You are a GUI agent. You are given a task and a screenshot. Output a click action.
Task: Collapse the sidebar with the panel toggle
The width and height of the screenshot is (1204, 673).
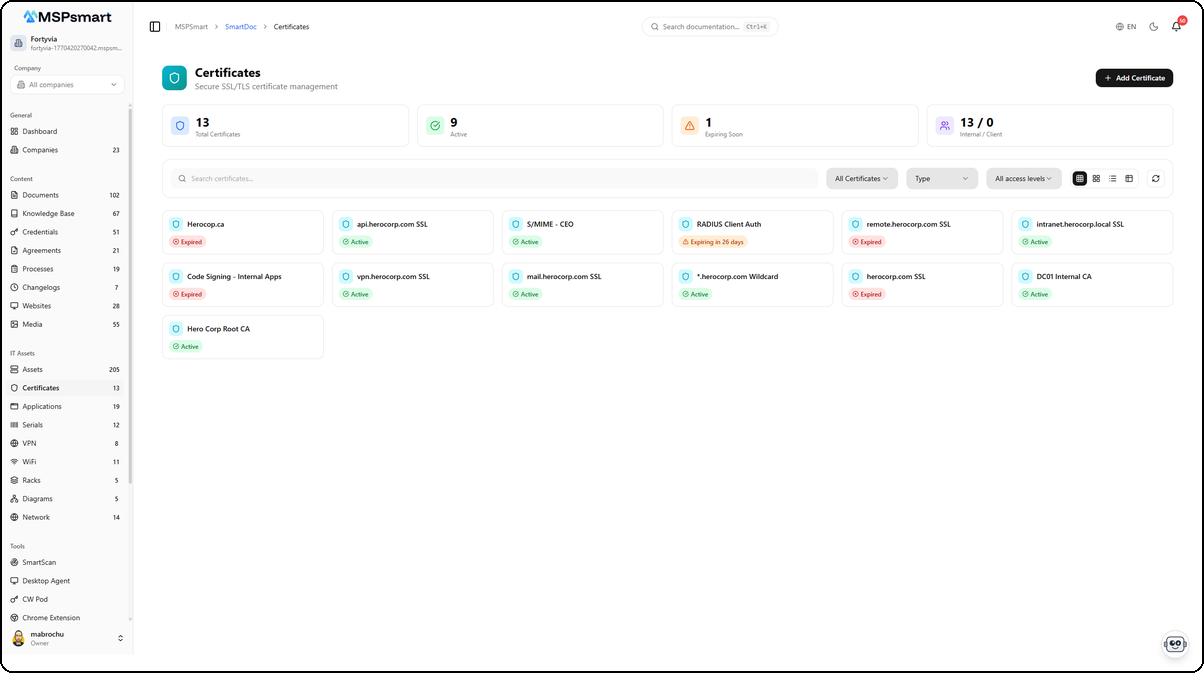[154, 26]
